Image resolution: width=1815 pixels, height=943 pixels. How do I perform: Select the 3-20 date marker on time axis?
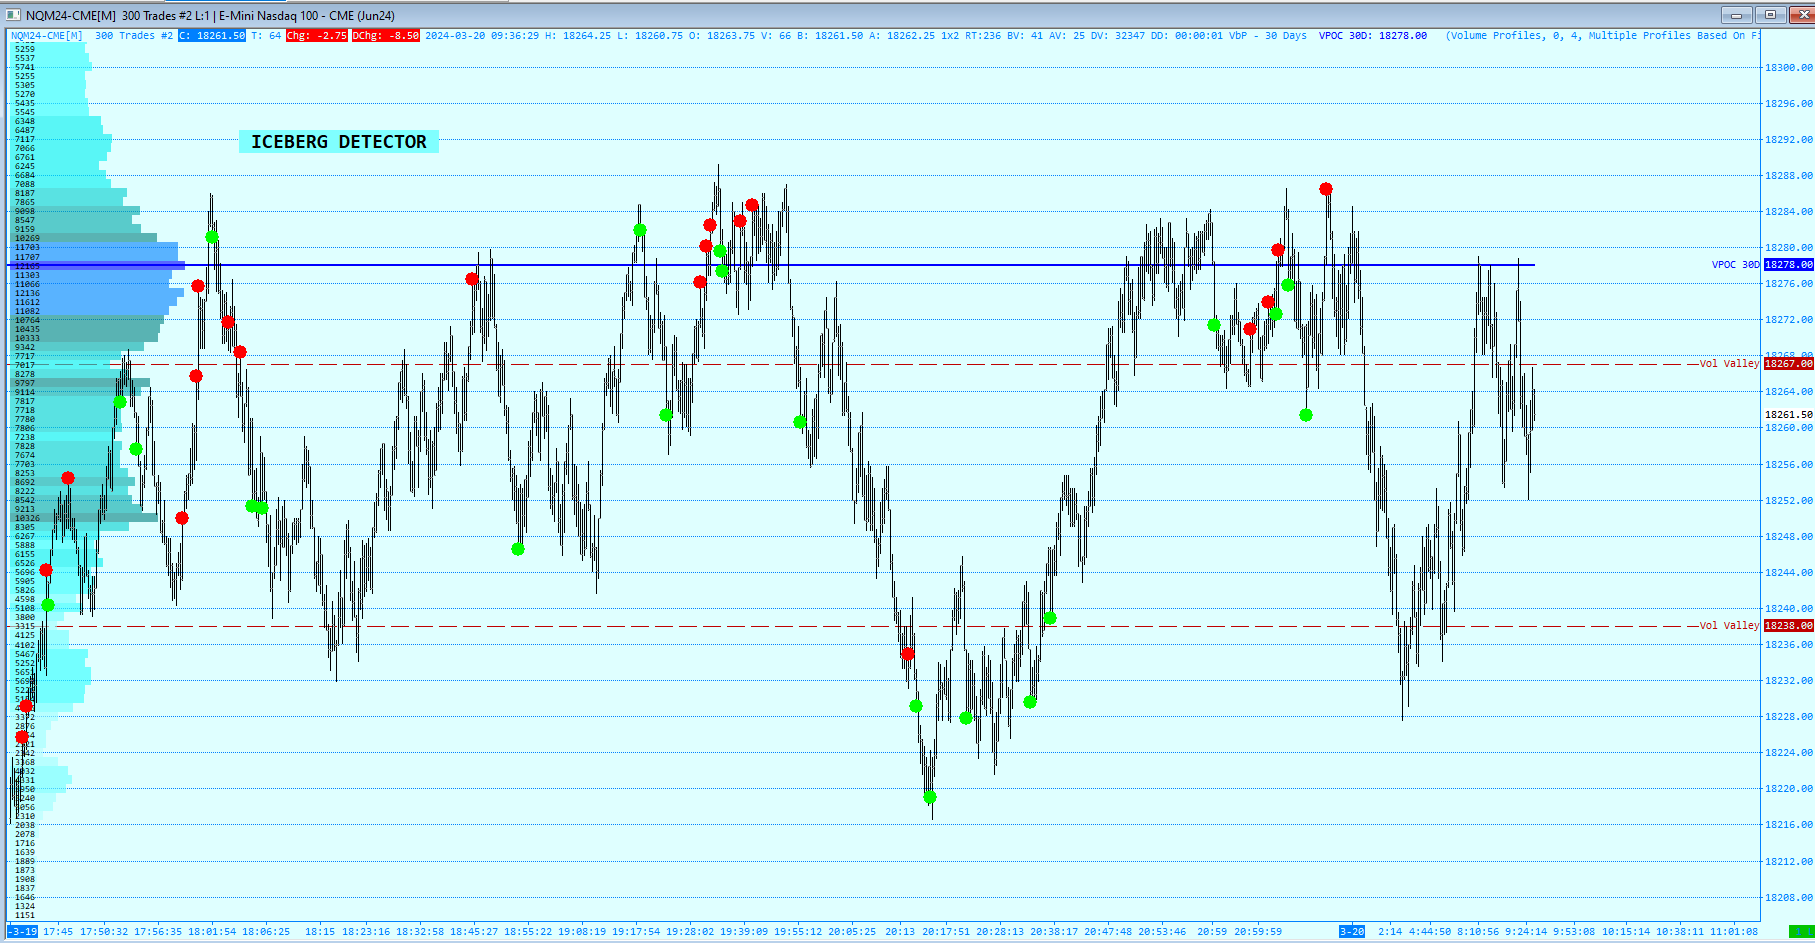coord(1352,932)
